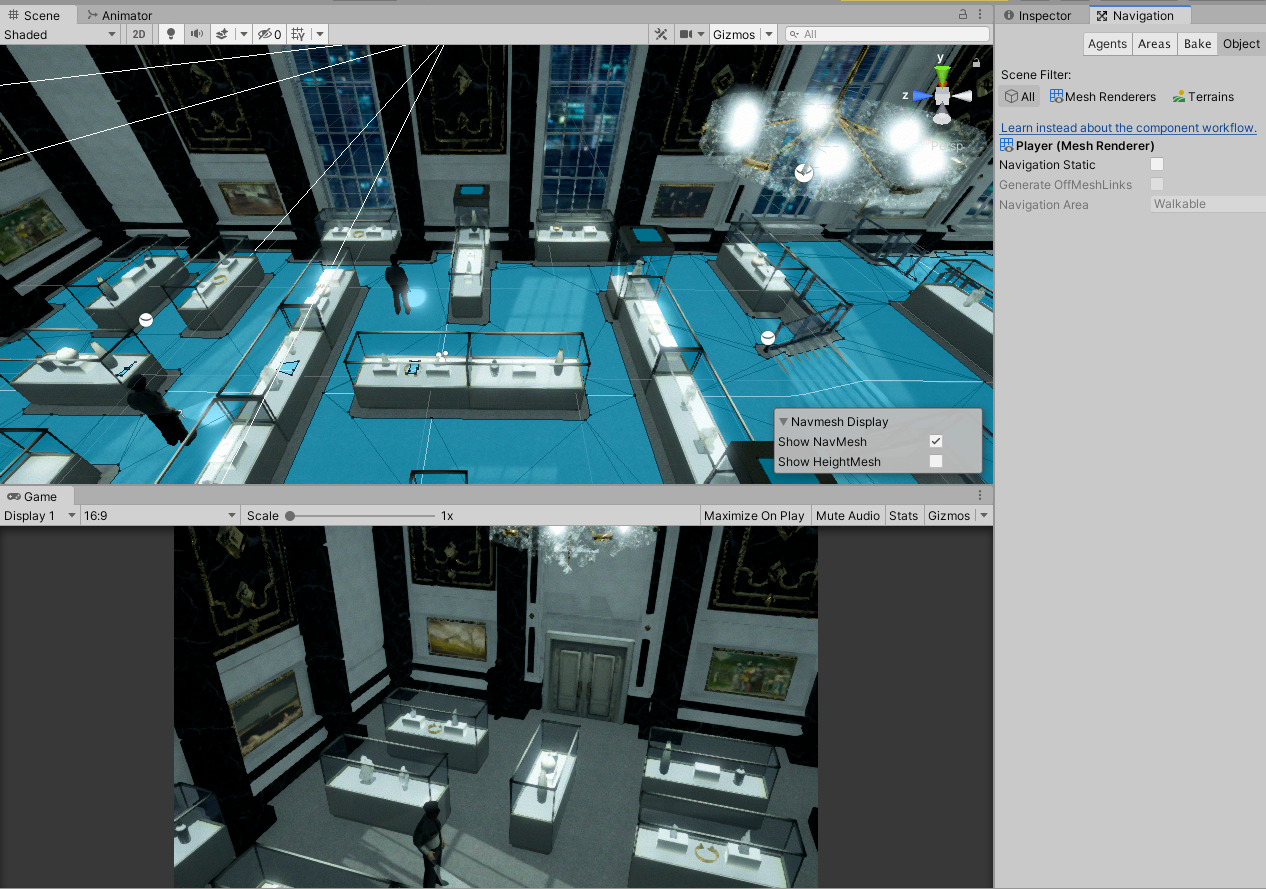This screenshot has width=1266, height=889.
Task: Open the Game panel three-dot options menu
Action: pos(980,496)
